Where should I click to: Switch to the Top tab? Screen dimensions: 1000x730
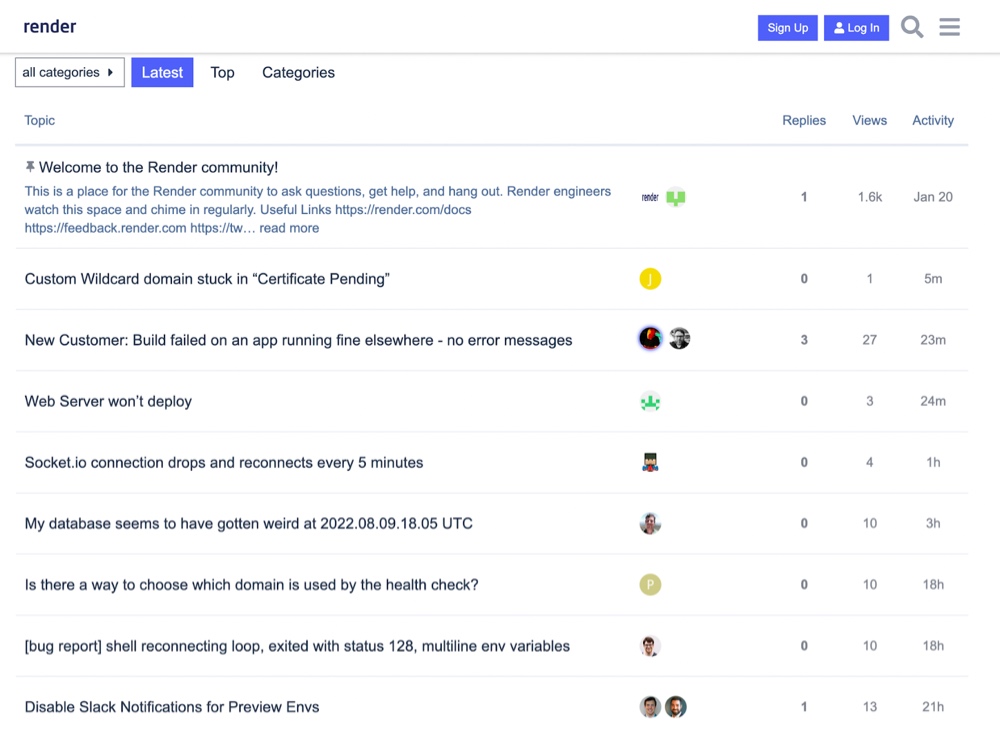[x=223, y=73]
